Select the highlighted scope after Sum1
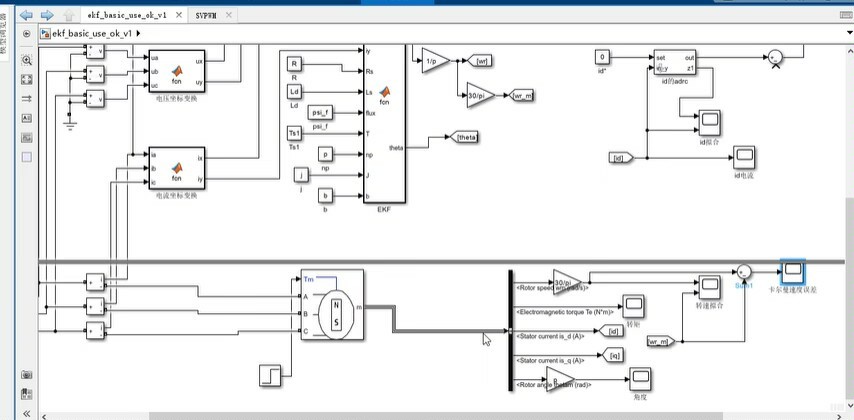Image resolution: width=854 pixels, height=420 pixels. coord(792,271)
